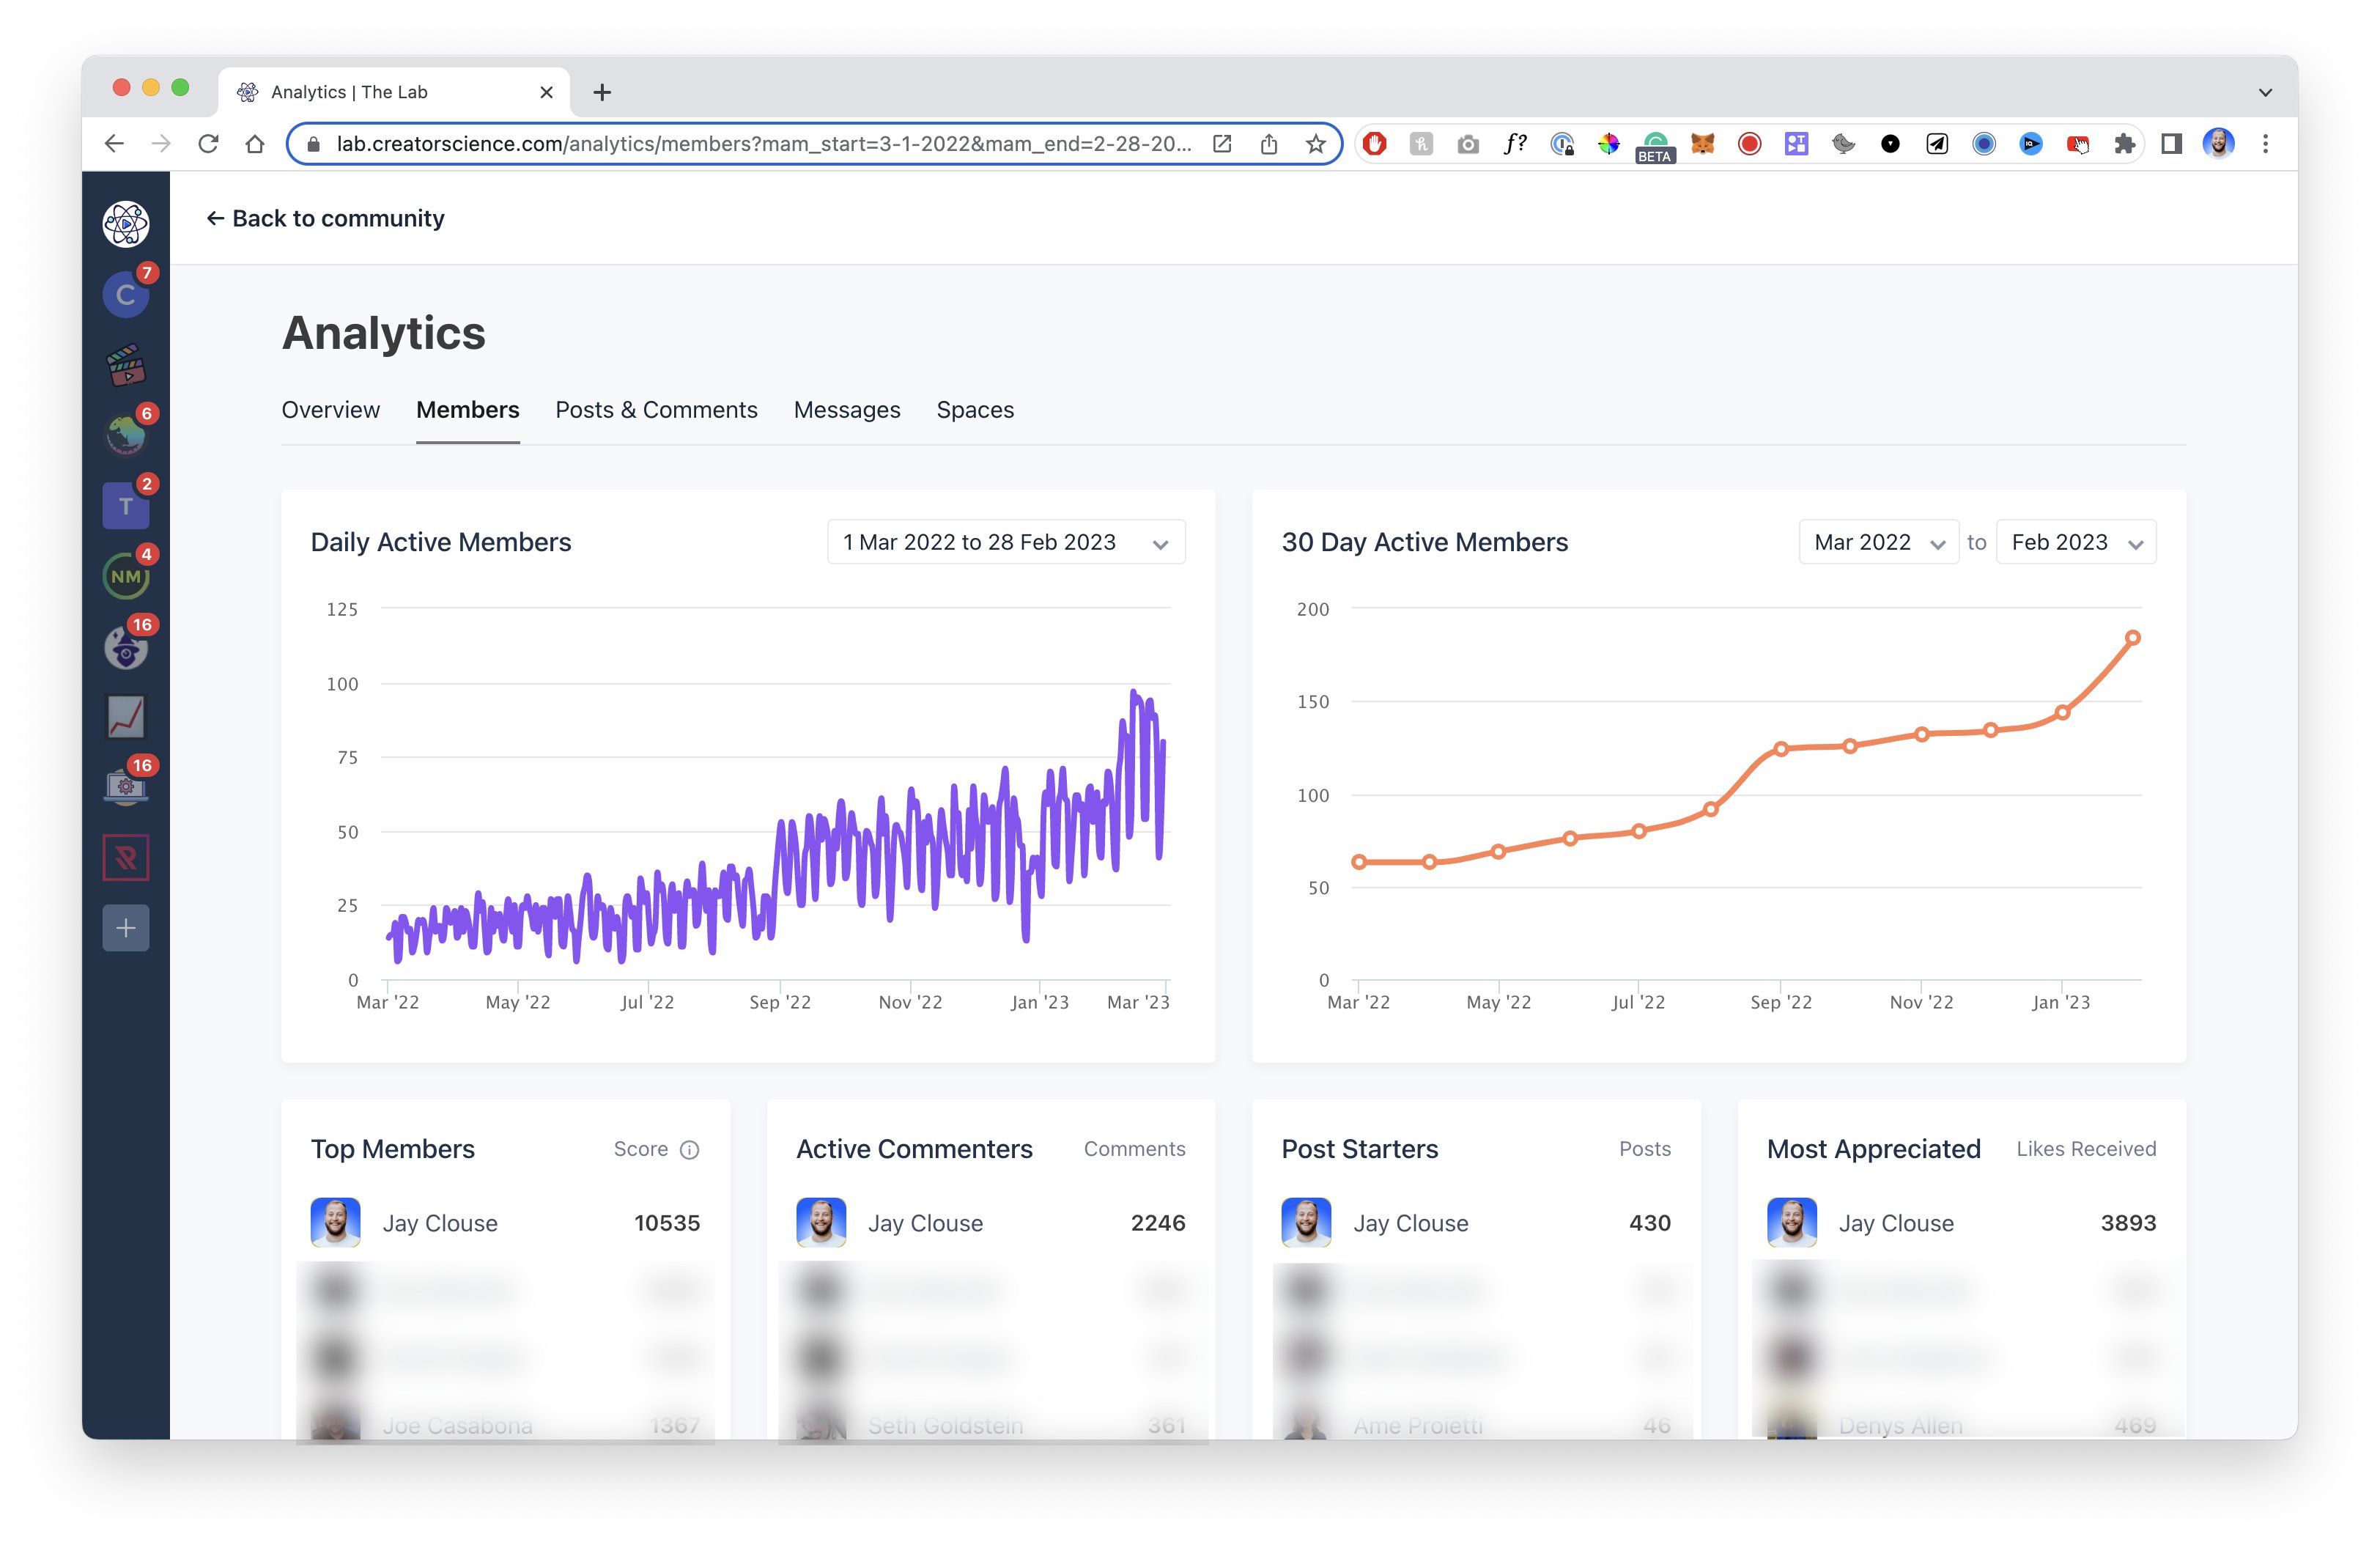2380x1548 pixels.
Task: Click the last data point on 30 Day chart
Action: (2132, 638)
